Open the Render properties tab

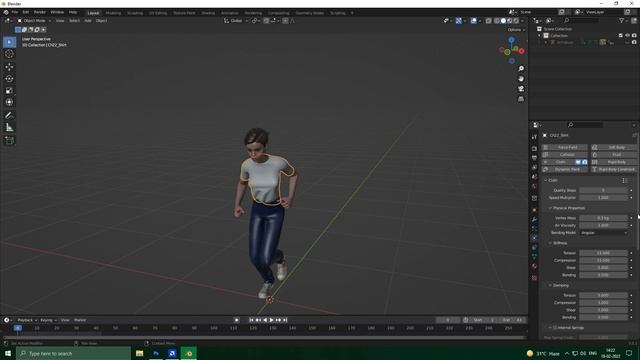tap(534, 149)
